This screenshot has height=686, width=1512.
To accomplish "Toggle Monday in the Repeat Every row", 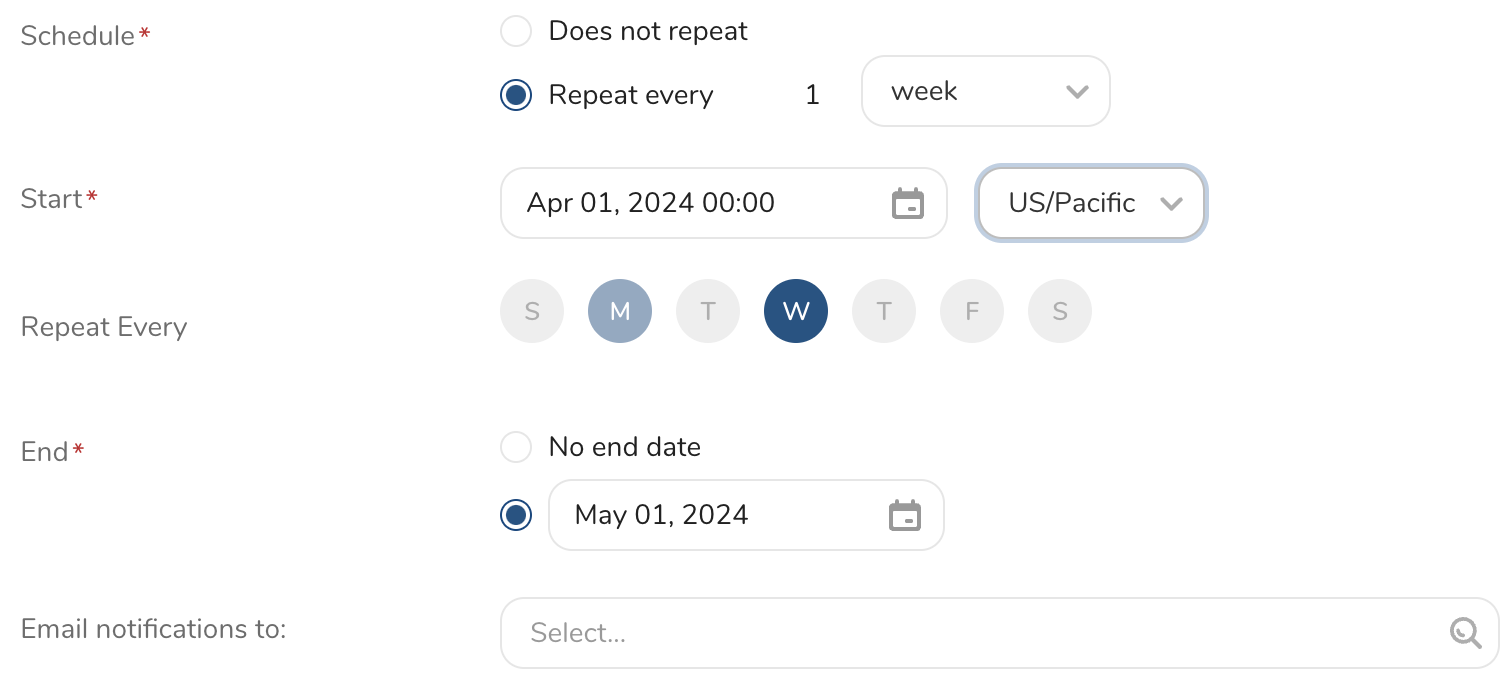I will click(620, 311).
